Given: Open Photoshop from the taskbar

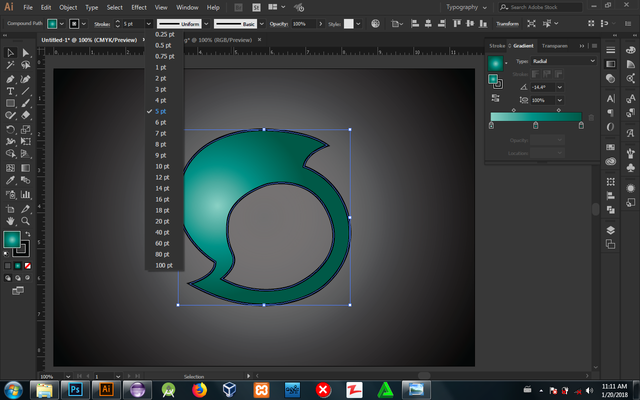Looking at the screenshot, I should click(x=73, y=388).
